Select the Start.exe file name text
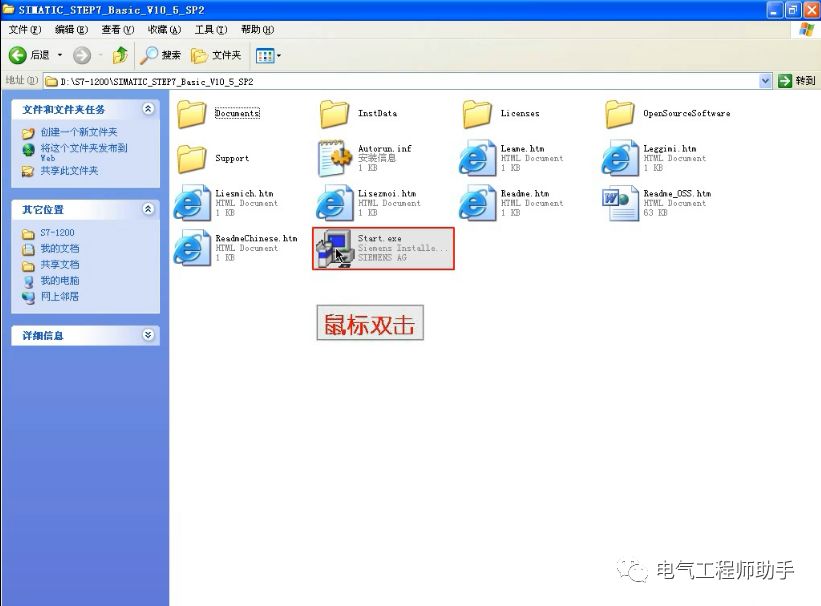821x606 pixels. (380, 238)
